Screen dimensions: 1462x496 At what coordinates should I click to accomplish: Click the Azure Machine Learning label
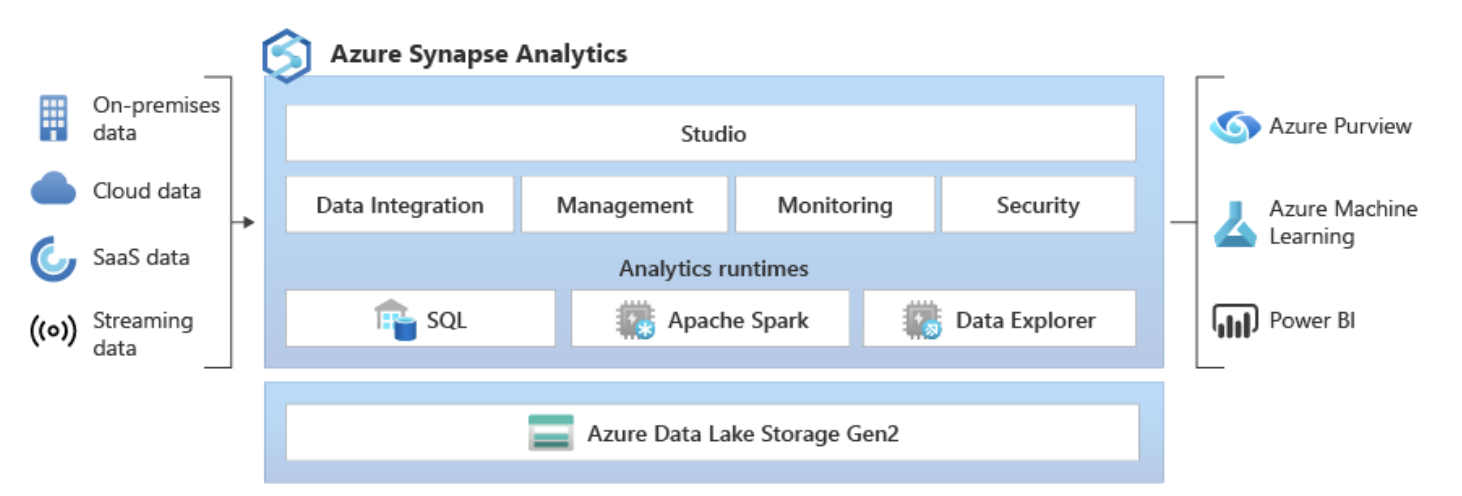point(1343,222)
